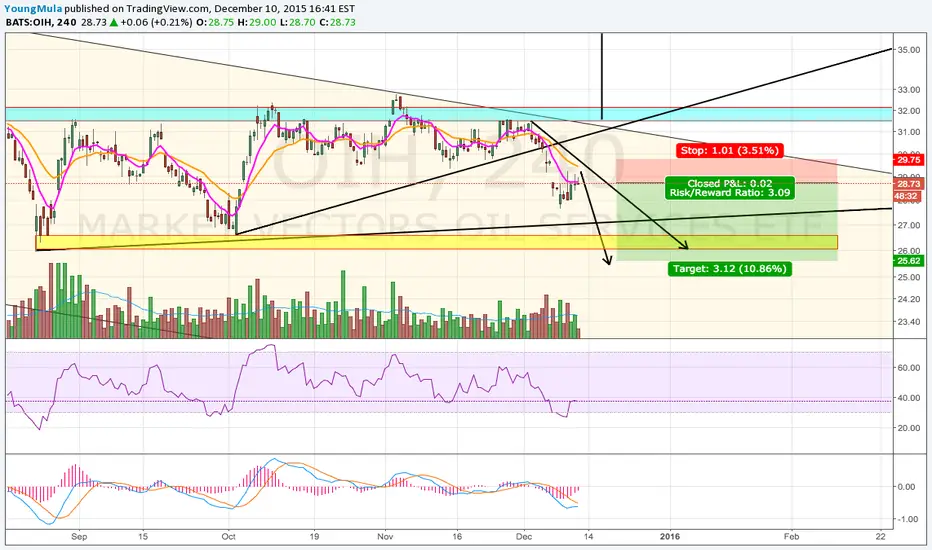Click the 48:32 bar countdown tag
Viewport: 932px width, 550px height.
click(909, 196)
